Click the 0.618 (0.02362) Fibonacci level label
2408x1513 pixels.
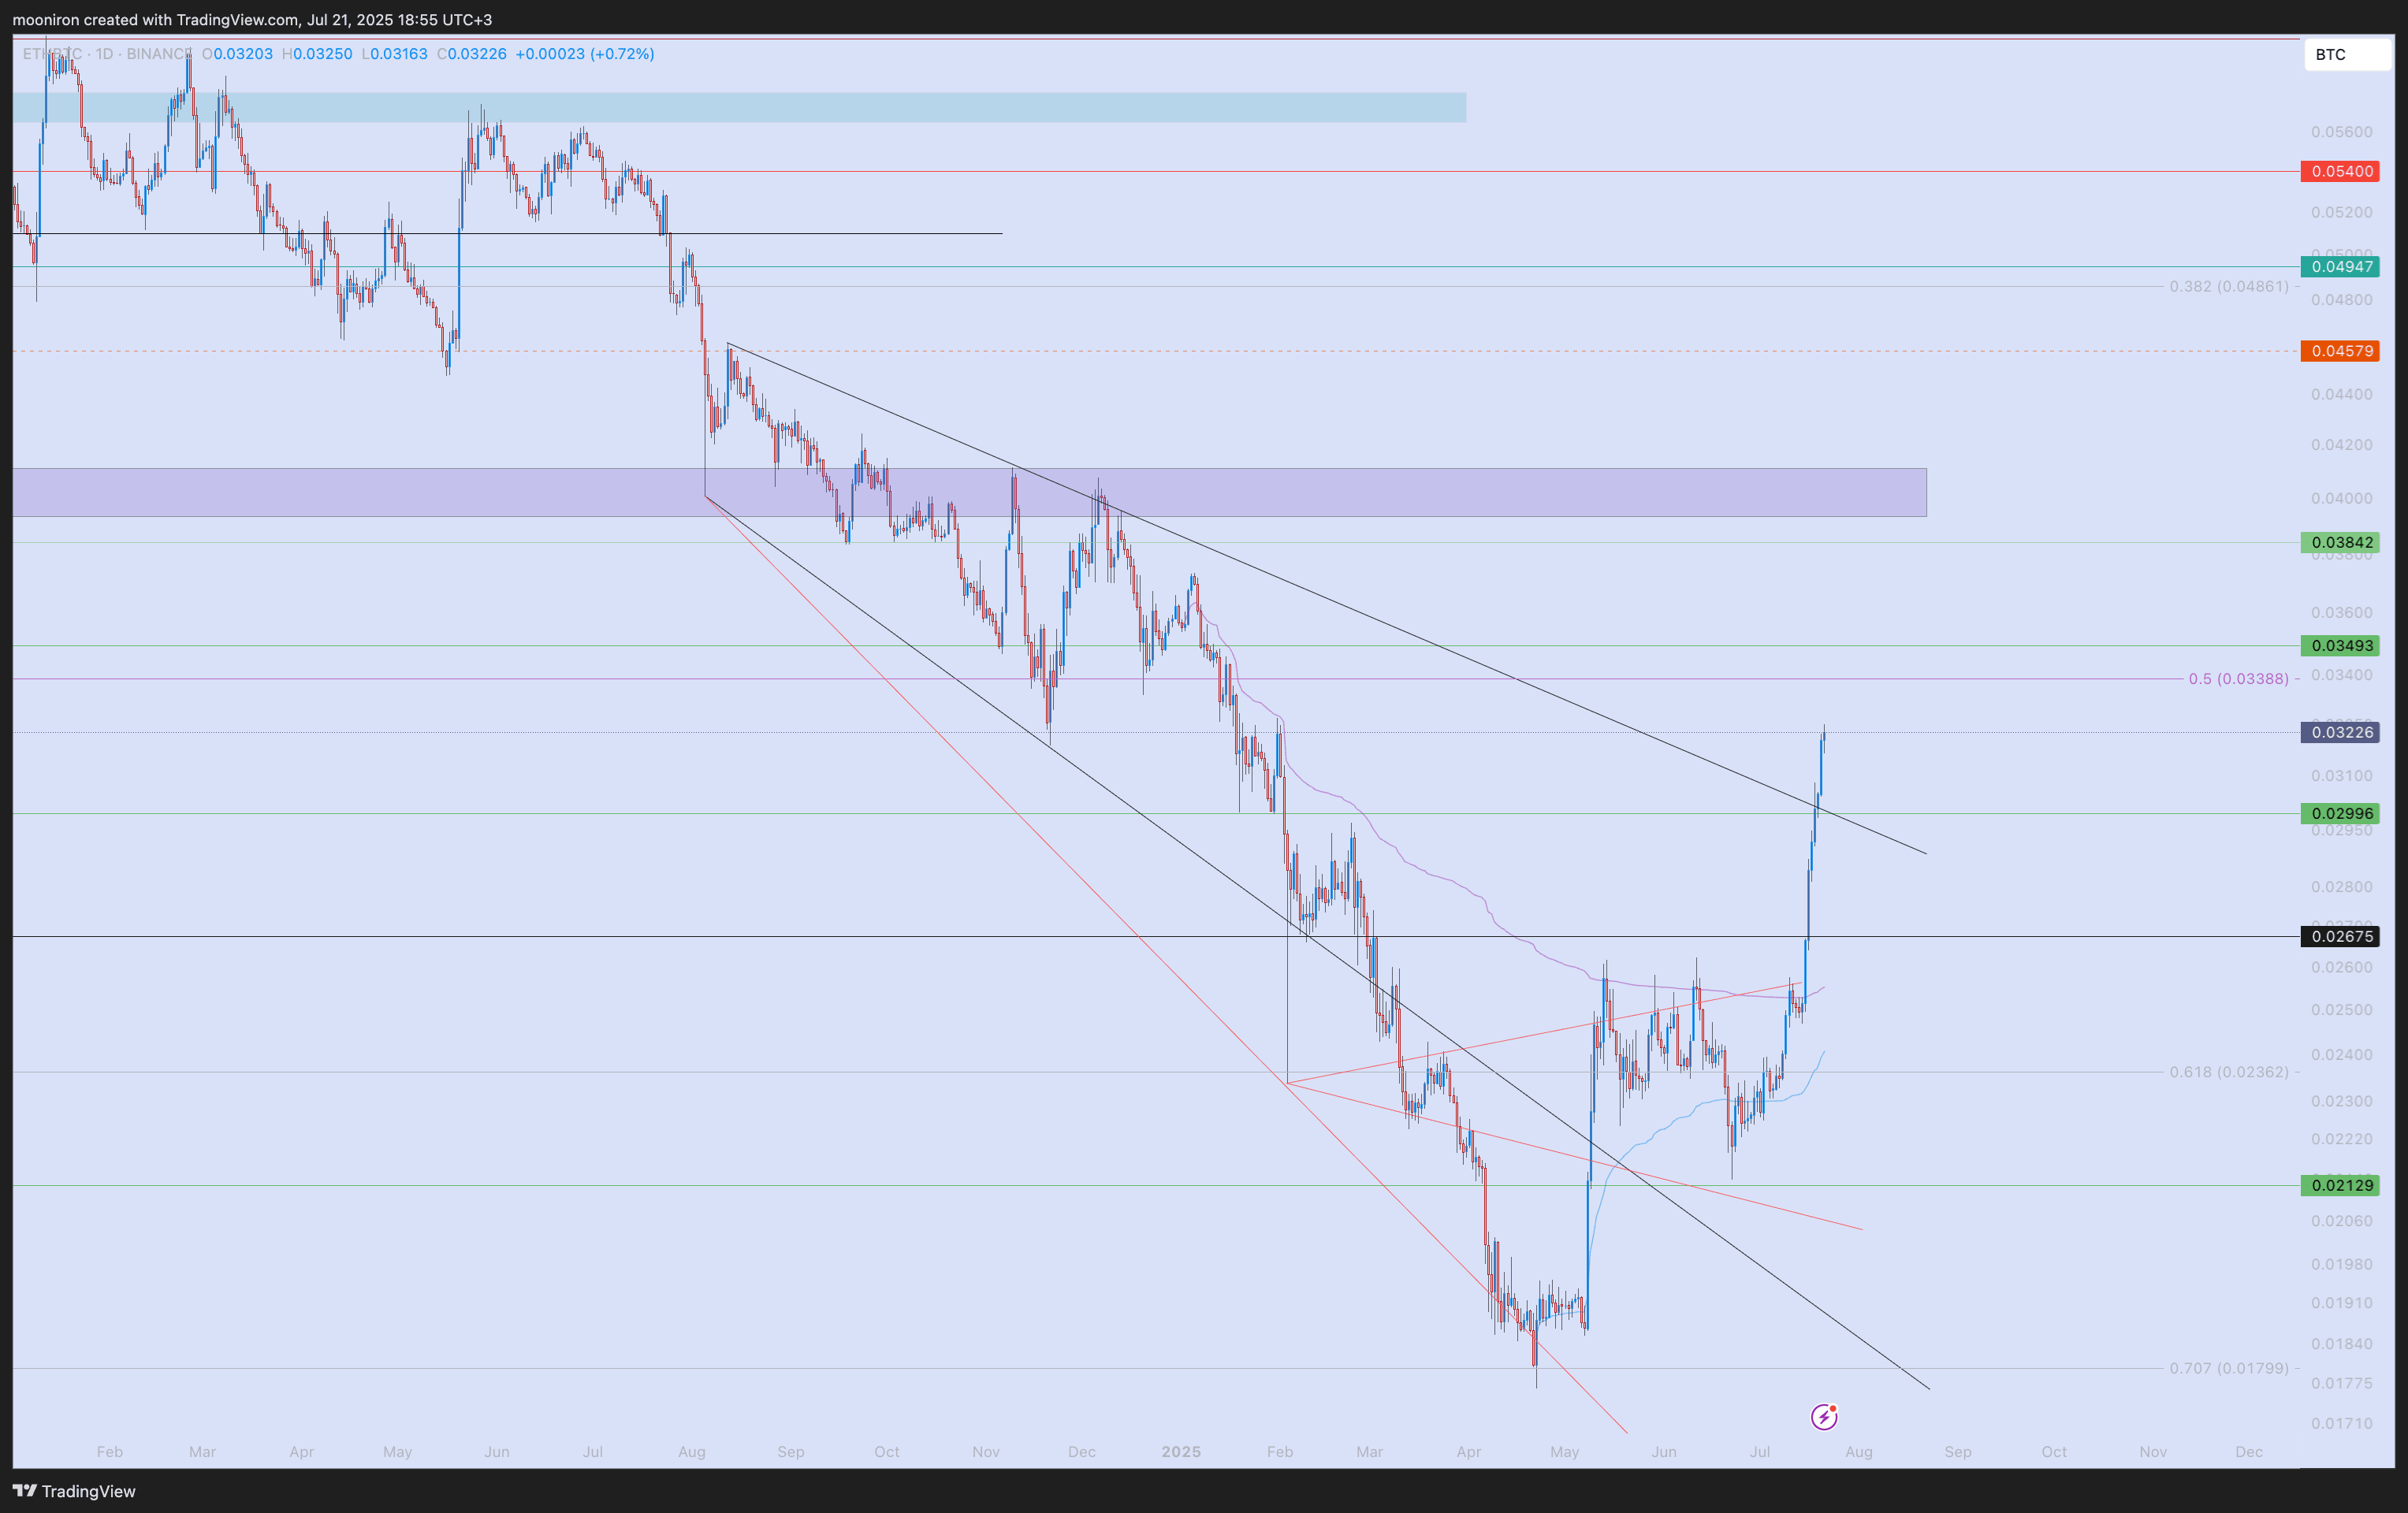pos(2228,1072)
